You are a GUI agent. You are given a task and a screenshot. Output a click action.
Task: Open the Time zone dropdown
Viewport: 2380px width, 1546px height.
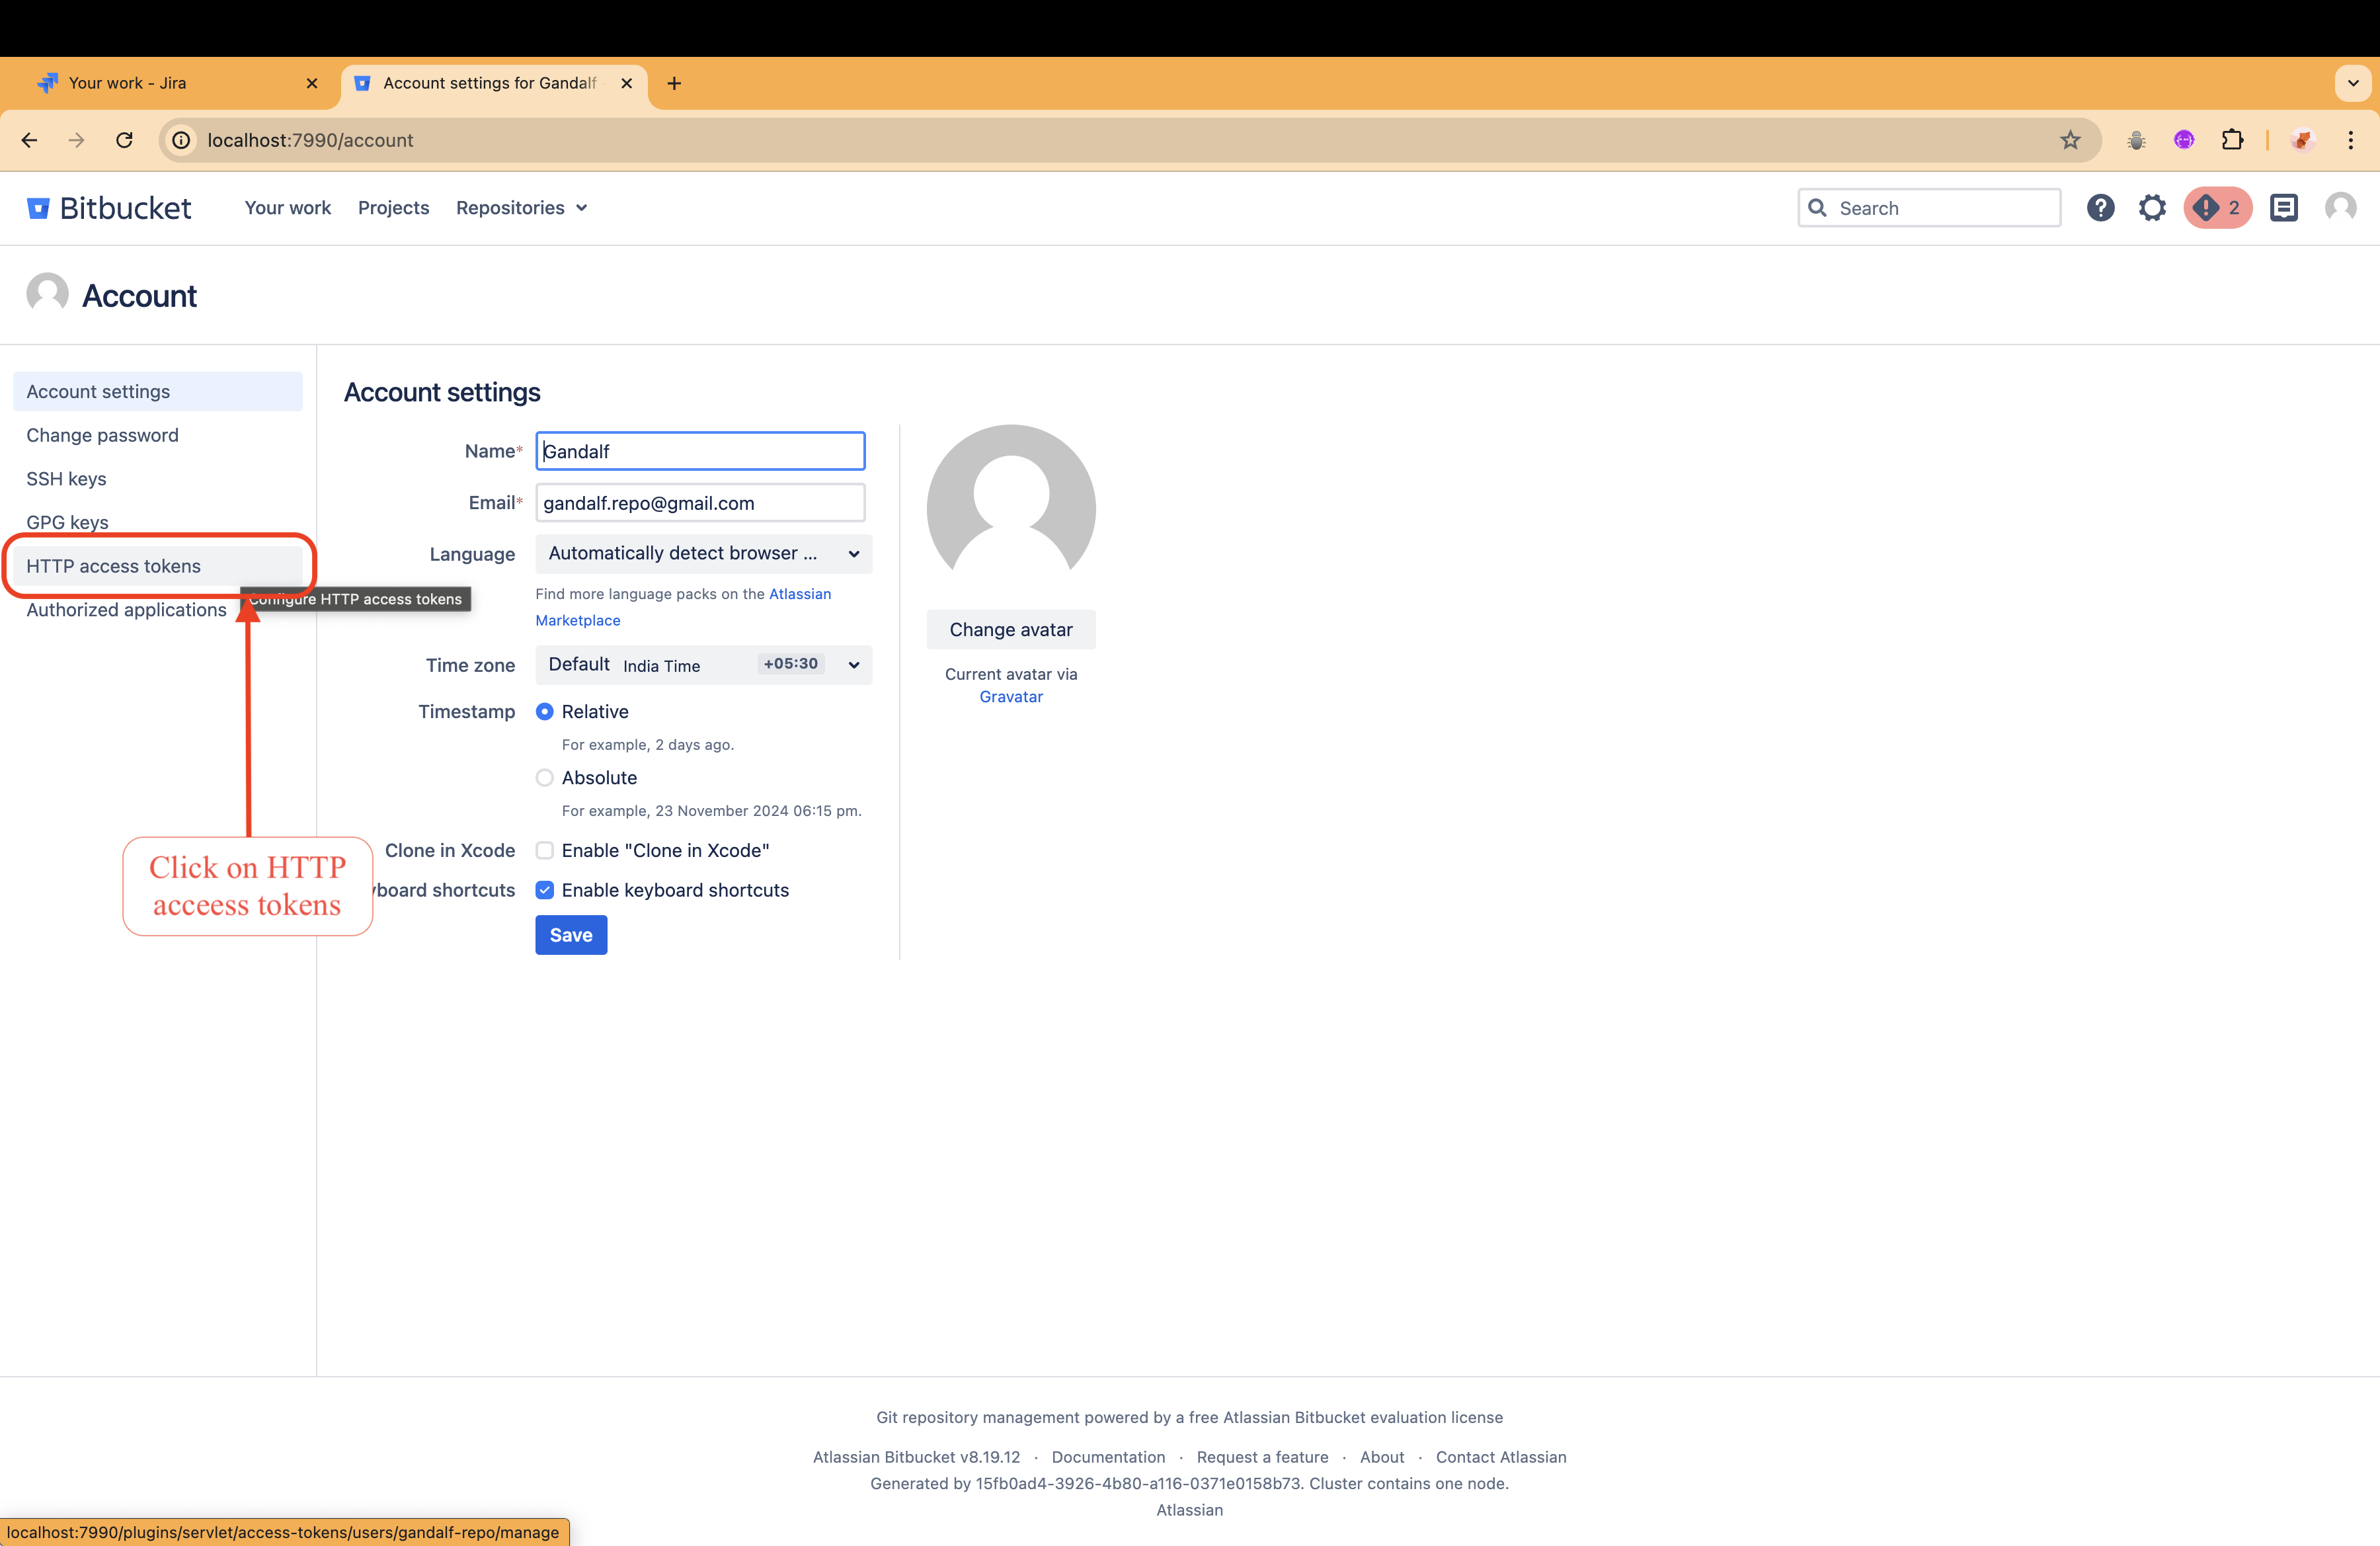[703, 665]
